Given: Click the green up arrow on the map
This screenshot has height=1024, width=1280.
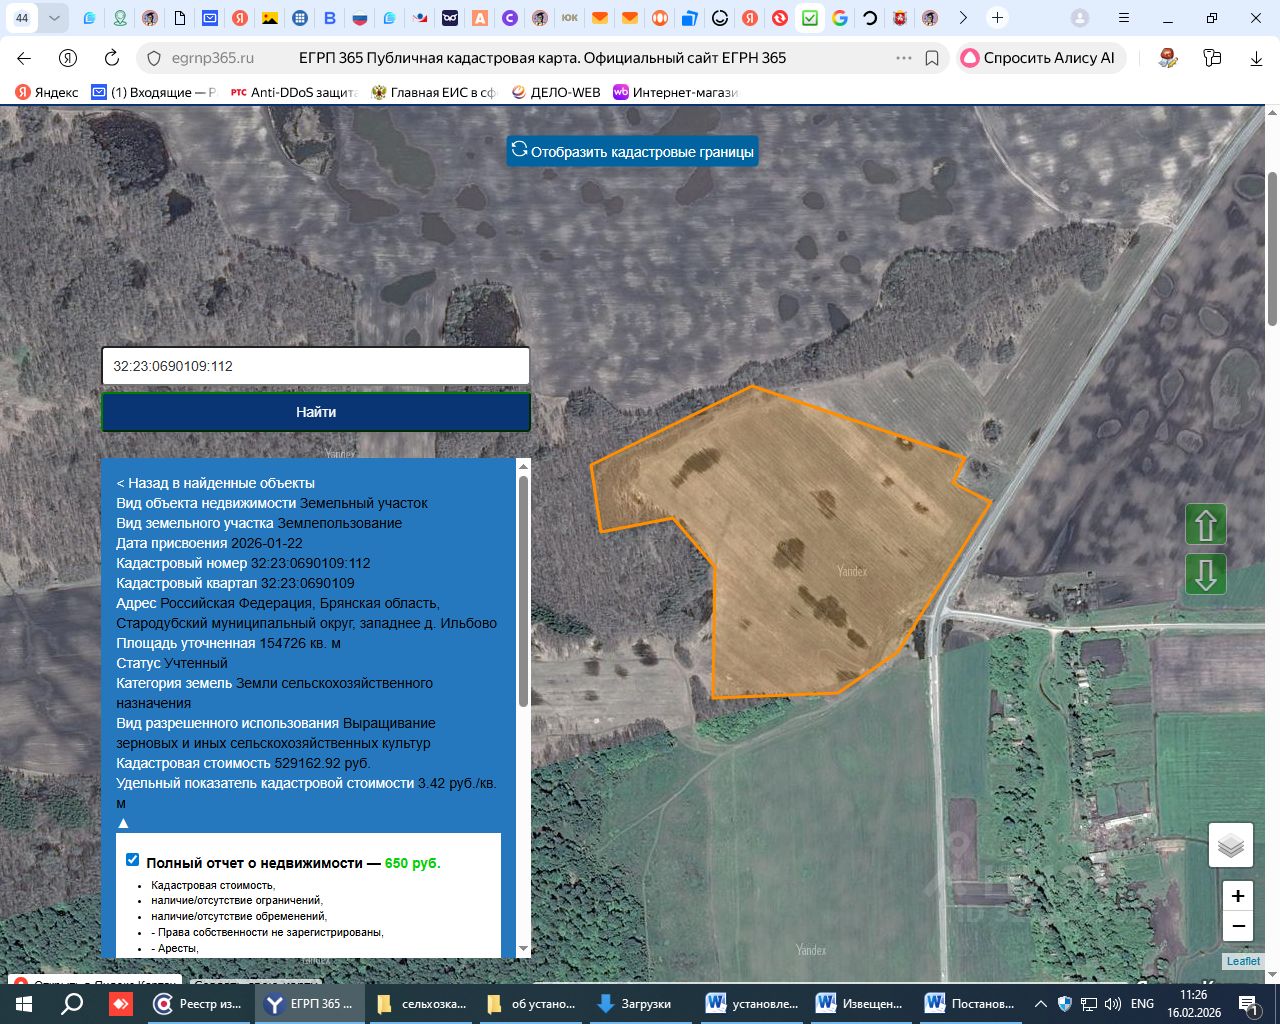Looking at the screenshot, I should (x=1206, y=525).
